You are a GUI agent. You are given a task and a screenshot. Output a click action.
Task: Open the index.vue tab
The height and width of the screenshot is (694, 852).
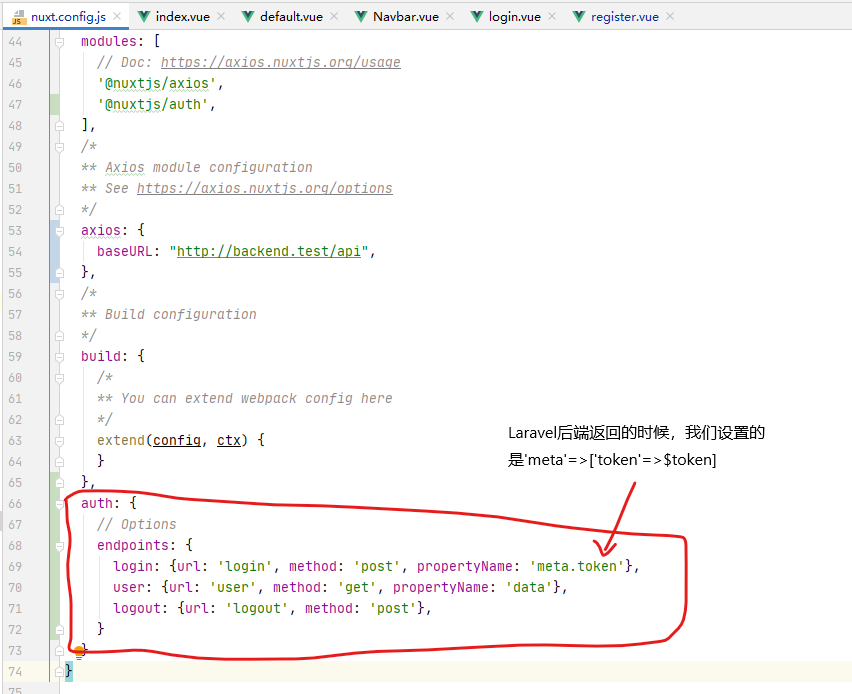[182, 17]
